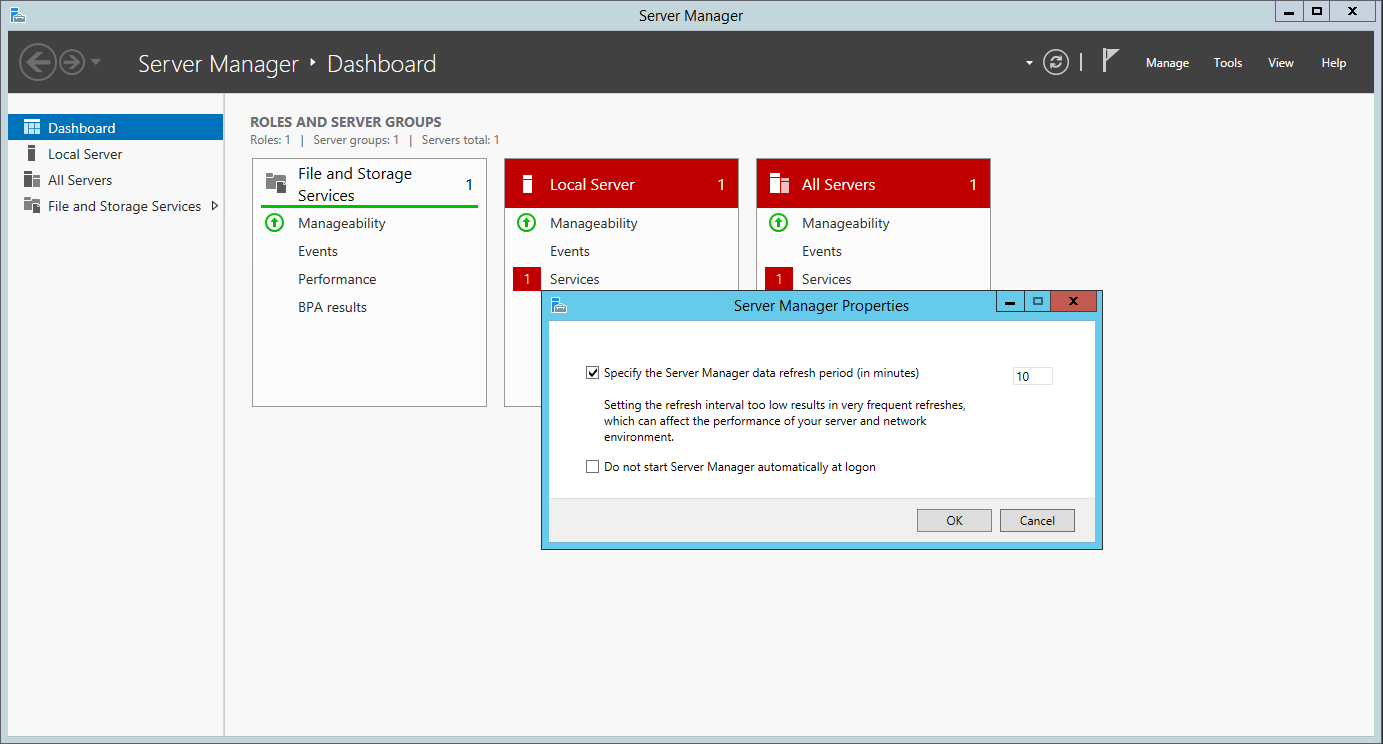Open Events in File and Storage tile
Viewport: 1383px width, 744px height.
coord(318,251)
